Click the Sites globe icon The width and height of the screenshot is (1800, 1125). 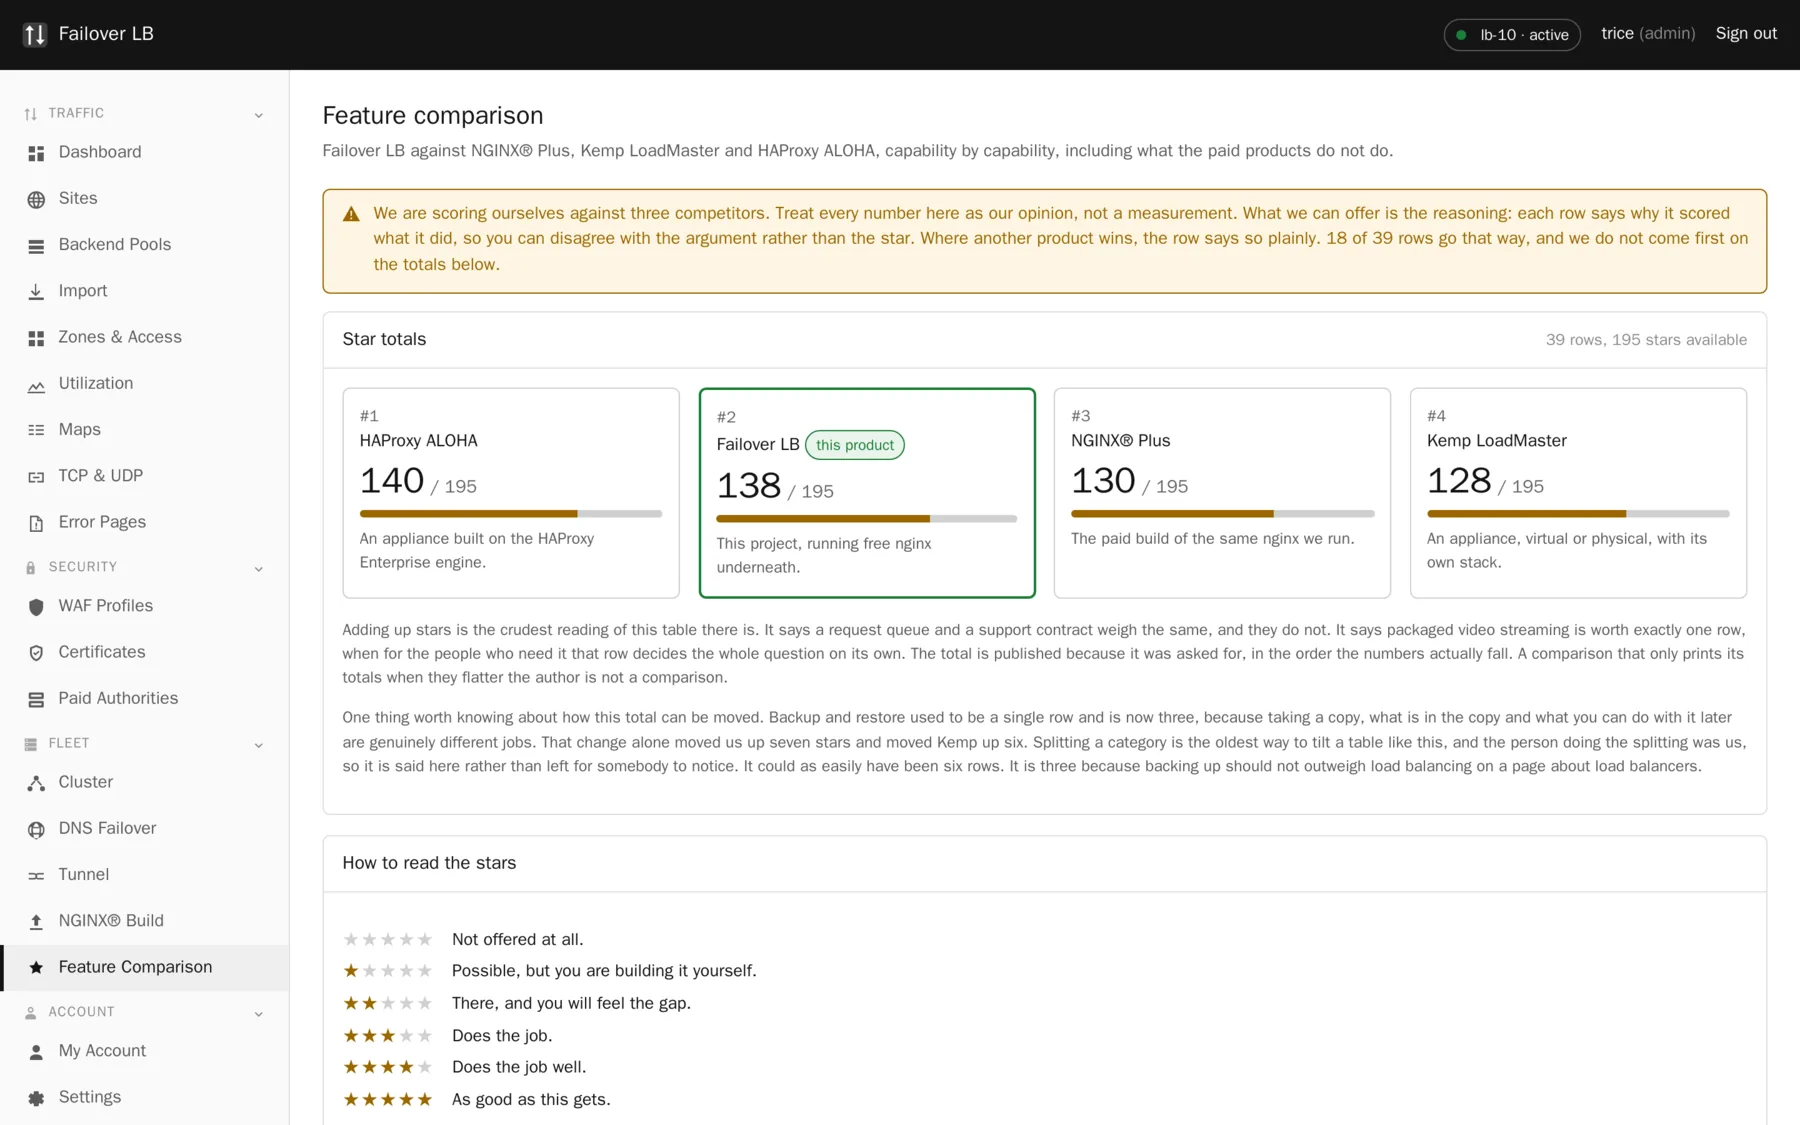[36, 199]
